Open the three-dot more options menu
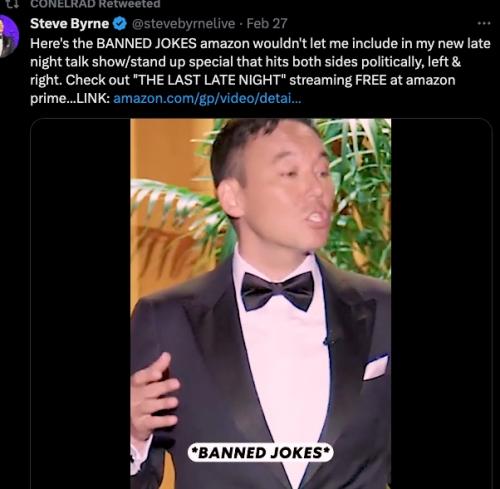Screen dimensions: 500x489 (x=484, y=23)
